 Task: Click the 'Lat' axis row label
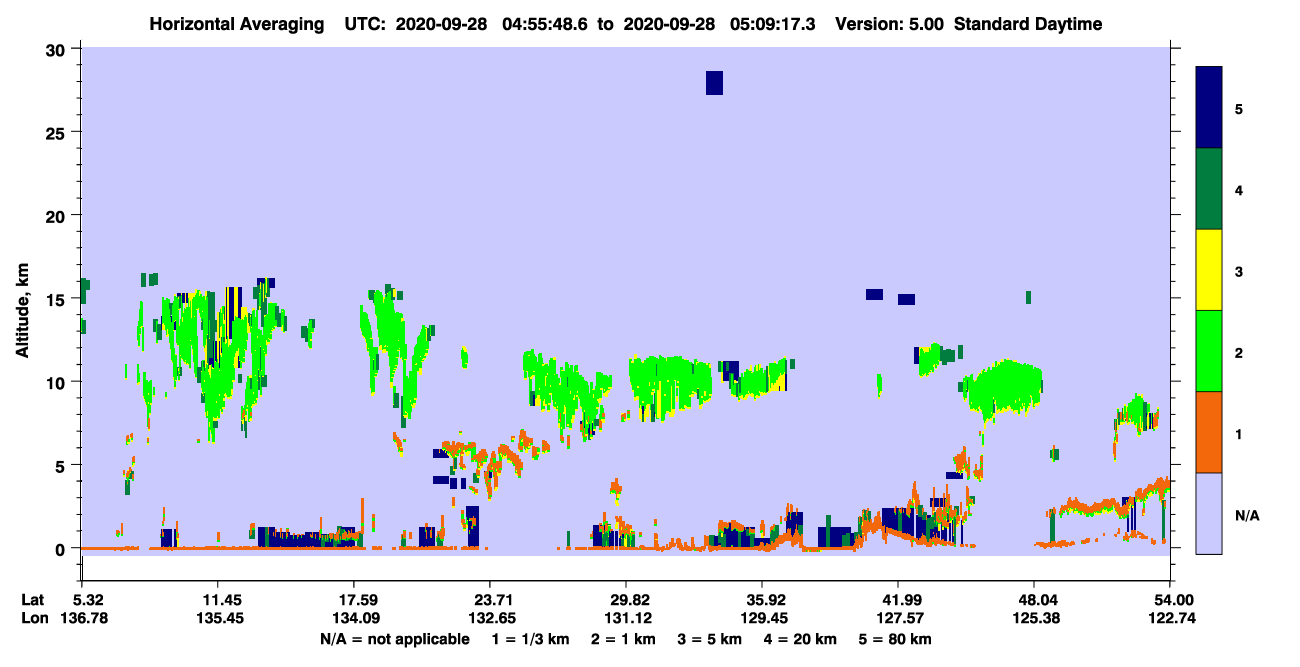click(x=33, y=600)
